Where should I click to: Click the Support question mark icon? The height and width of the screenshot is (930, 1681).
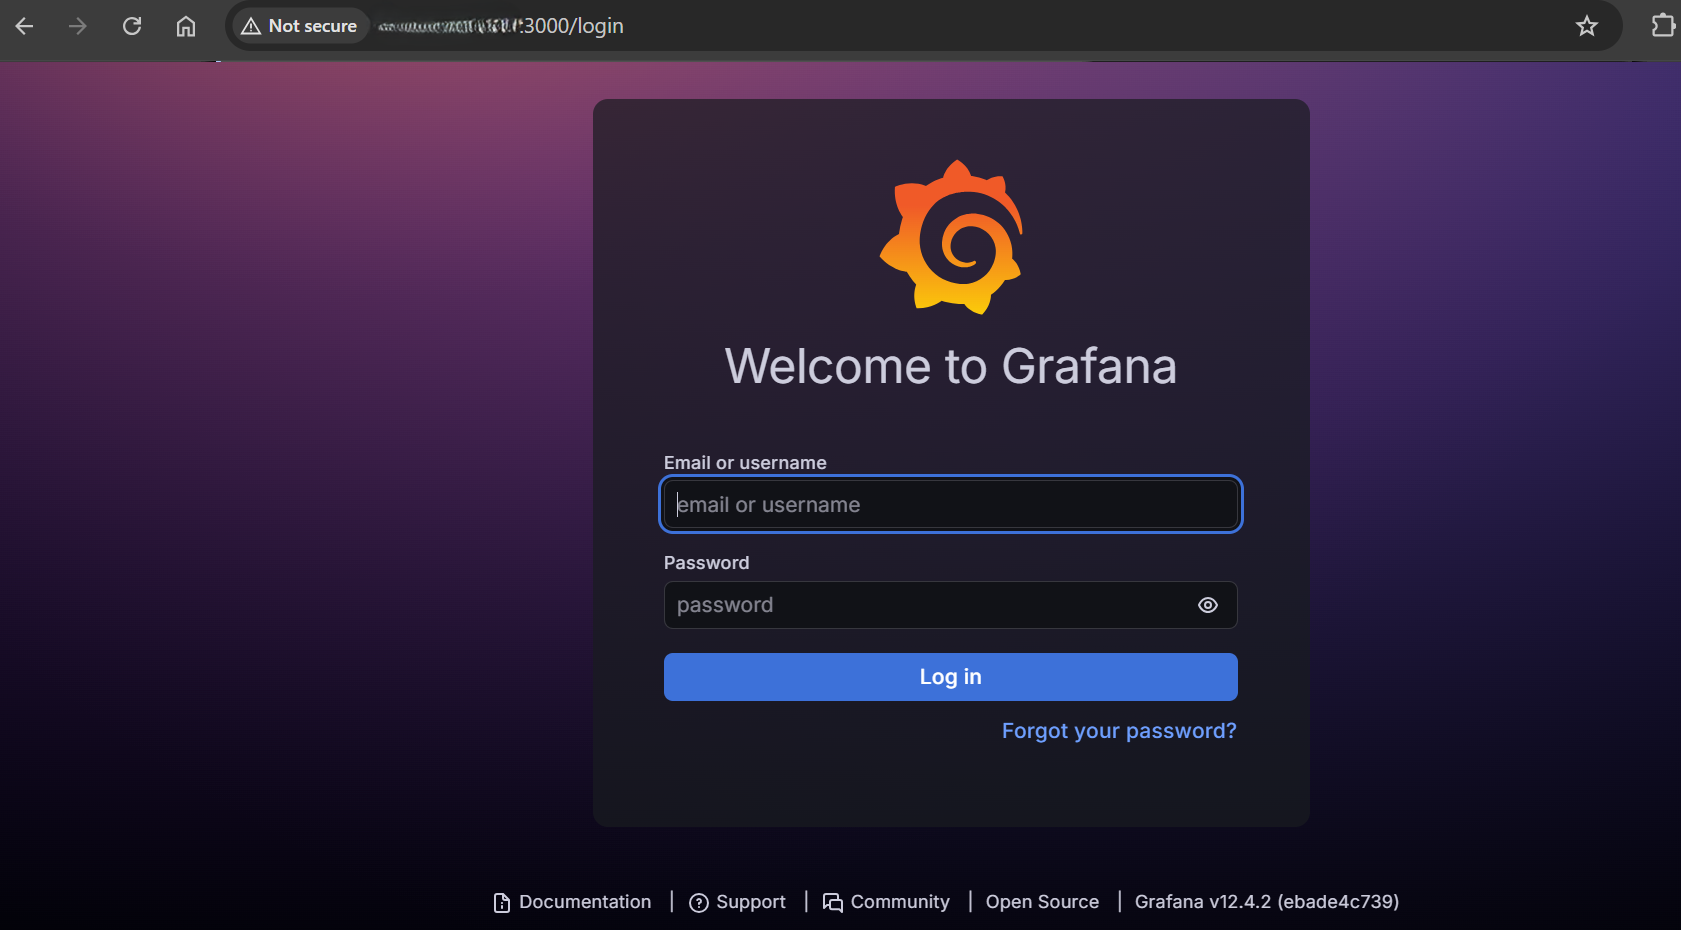pyautogui.click(x=699, y=902)
